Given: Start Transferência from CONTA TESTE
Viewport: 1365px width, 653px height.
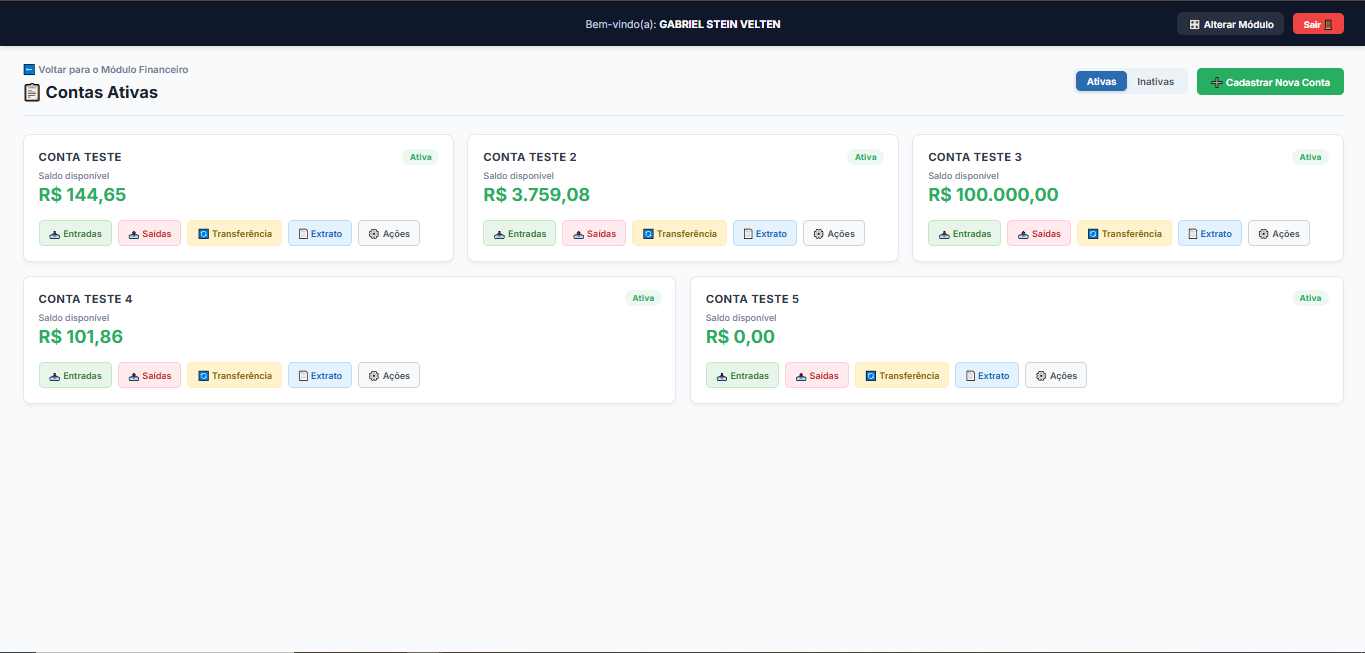Looking at the screenshot, I should 235,233.
